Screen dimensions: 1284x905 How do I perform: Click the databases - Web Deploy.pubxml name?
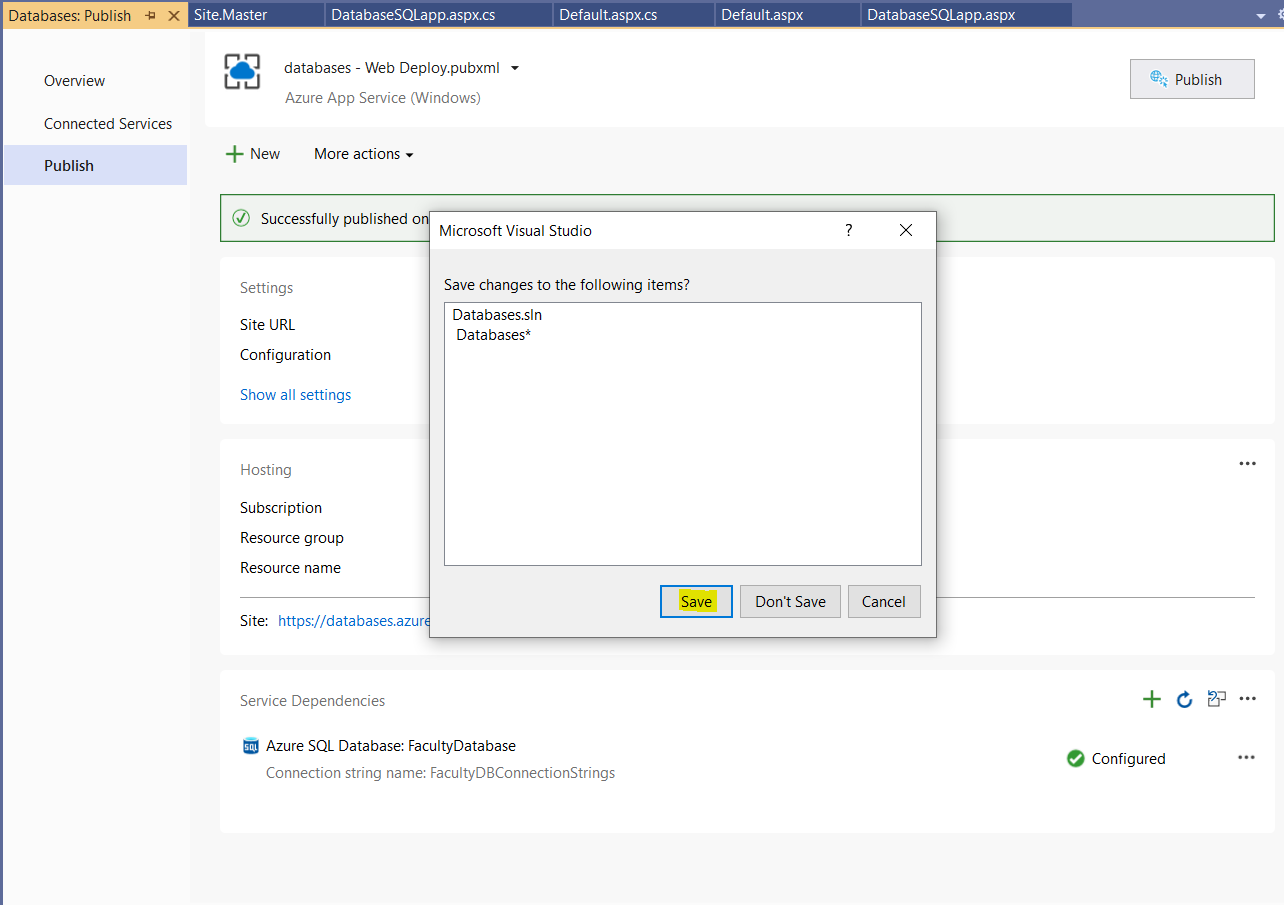tap(393, 68)
